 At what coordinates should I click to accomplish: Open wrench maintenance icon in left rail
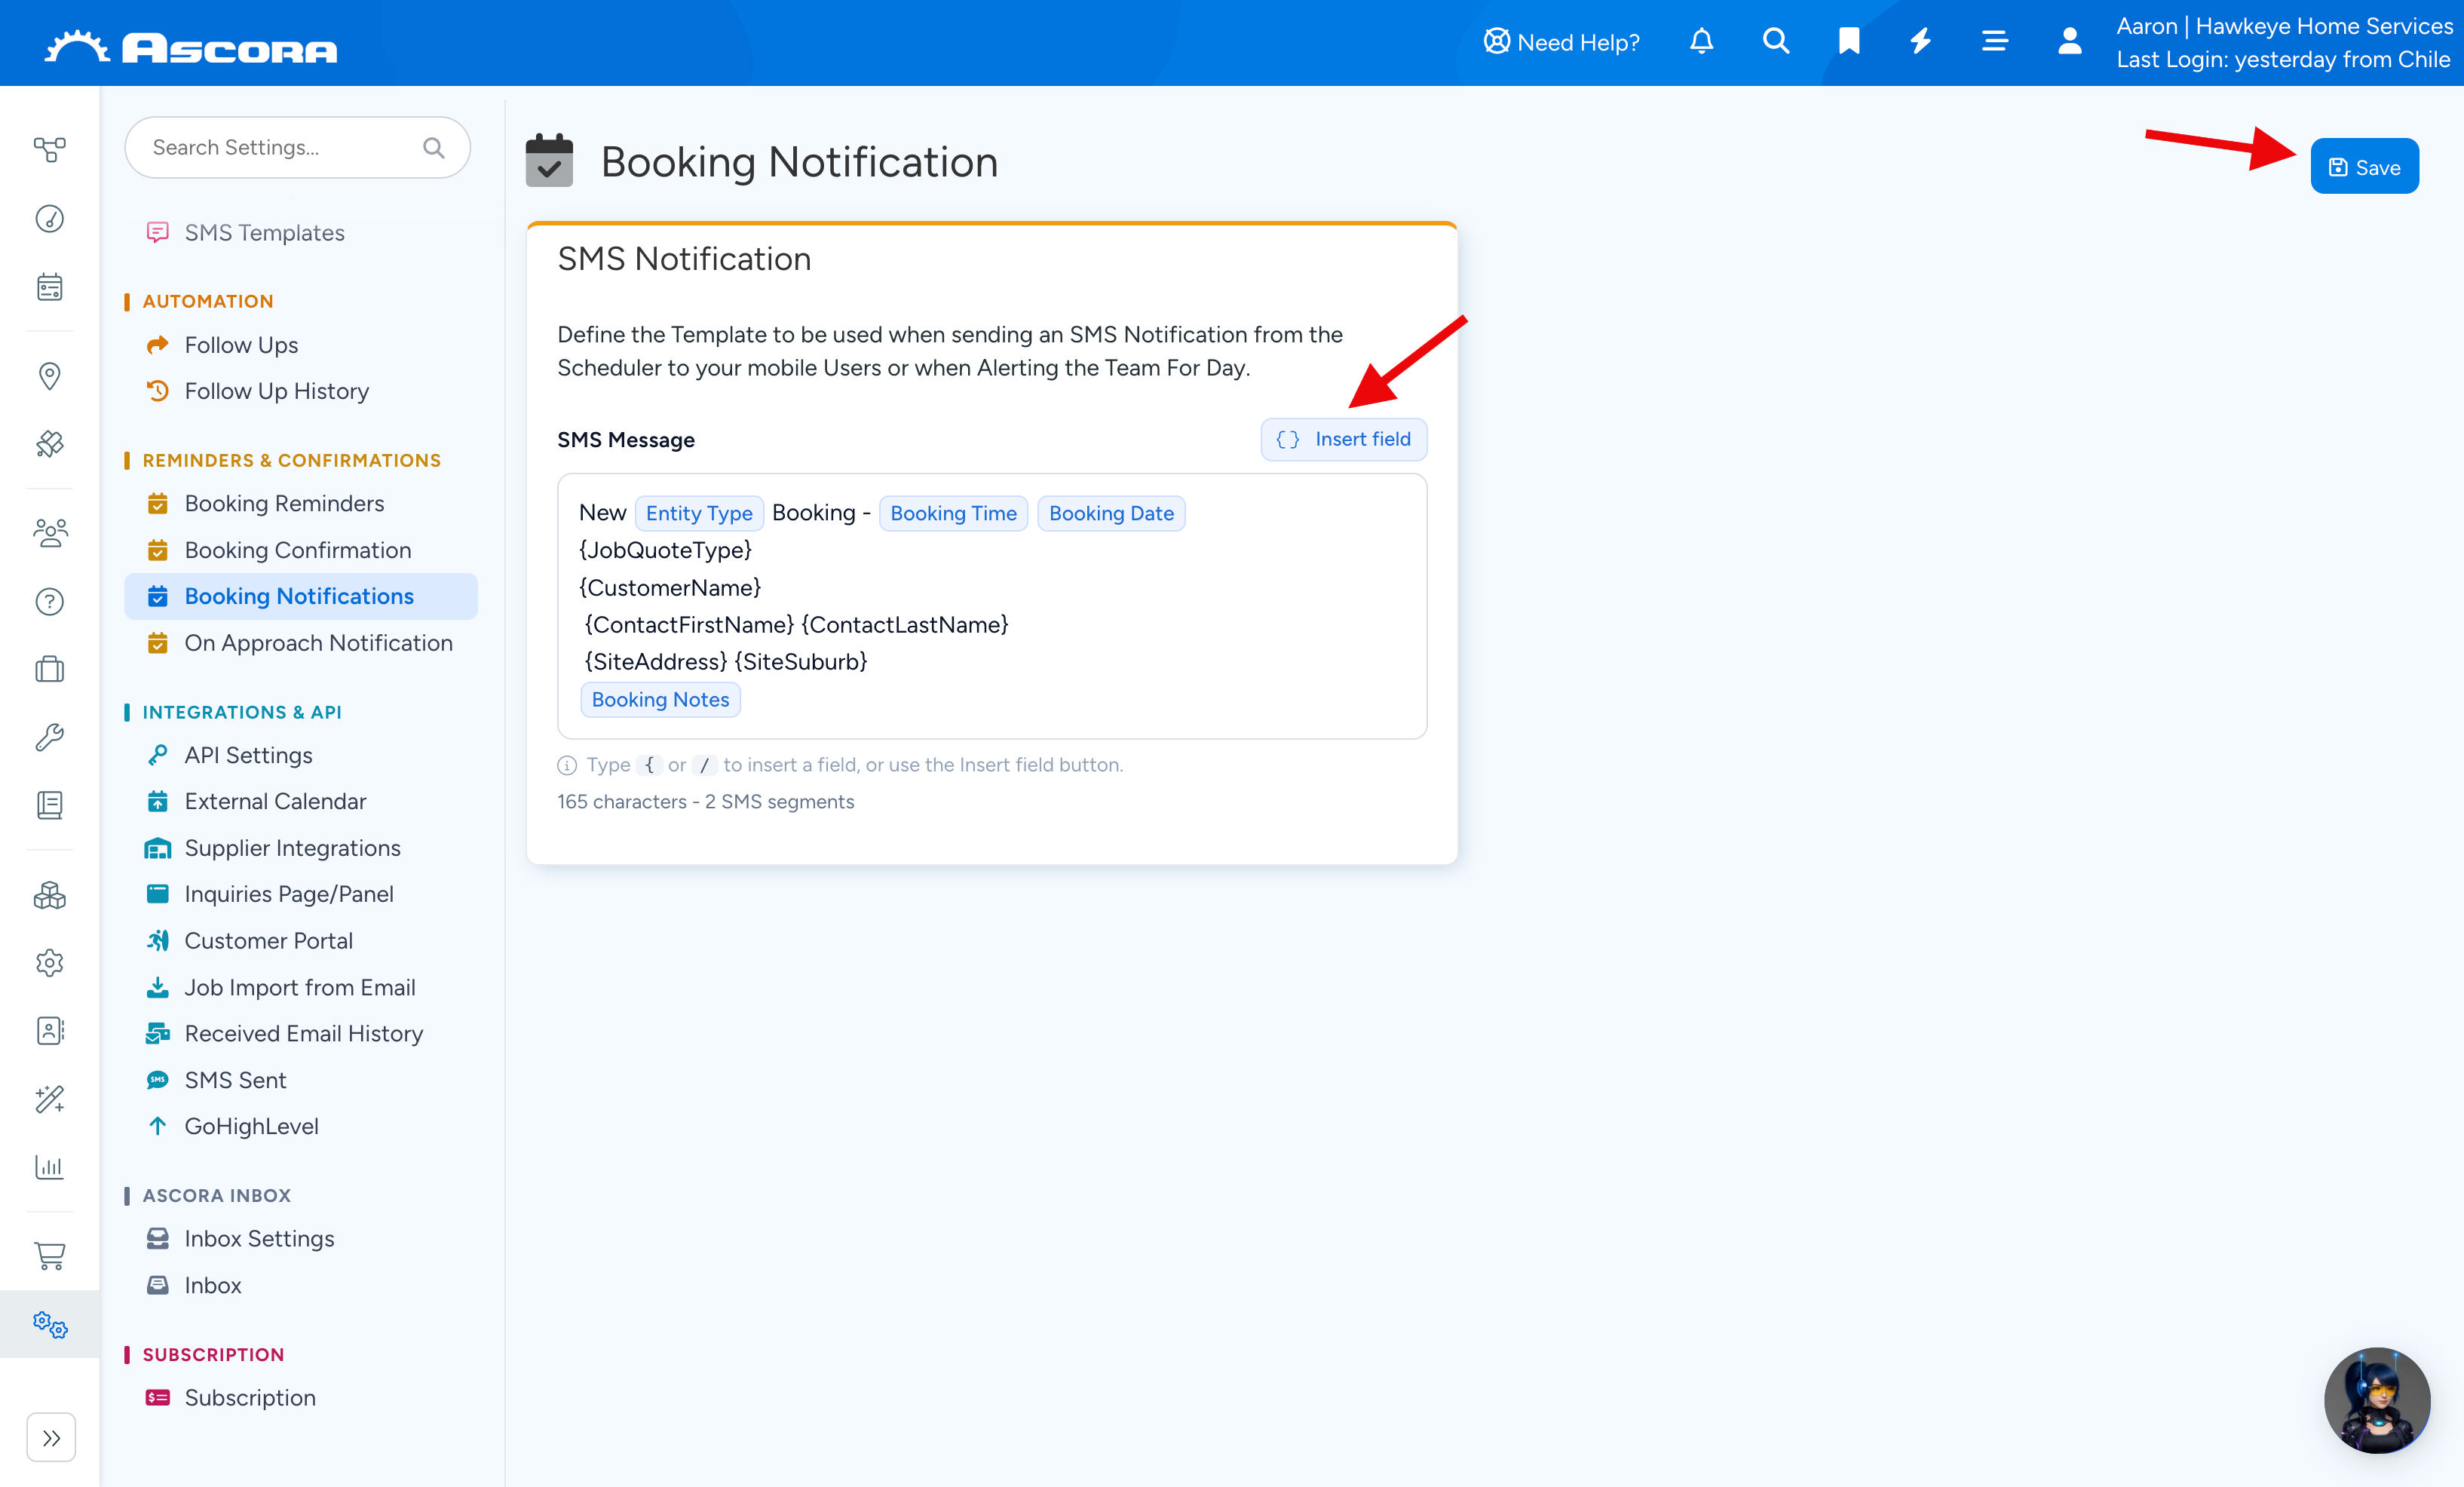(49, 737)
